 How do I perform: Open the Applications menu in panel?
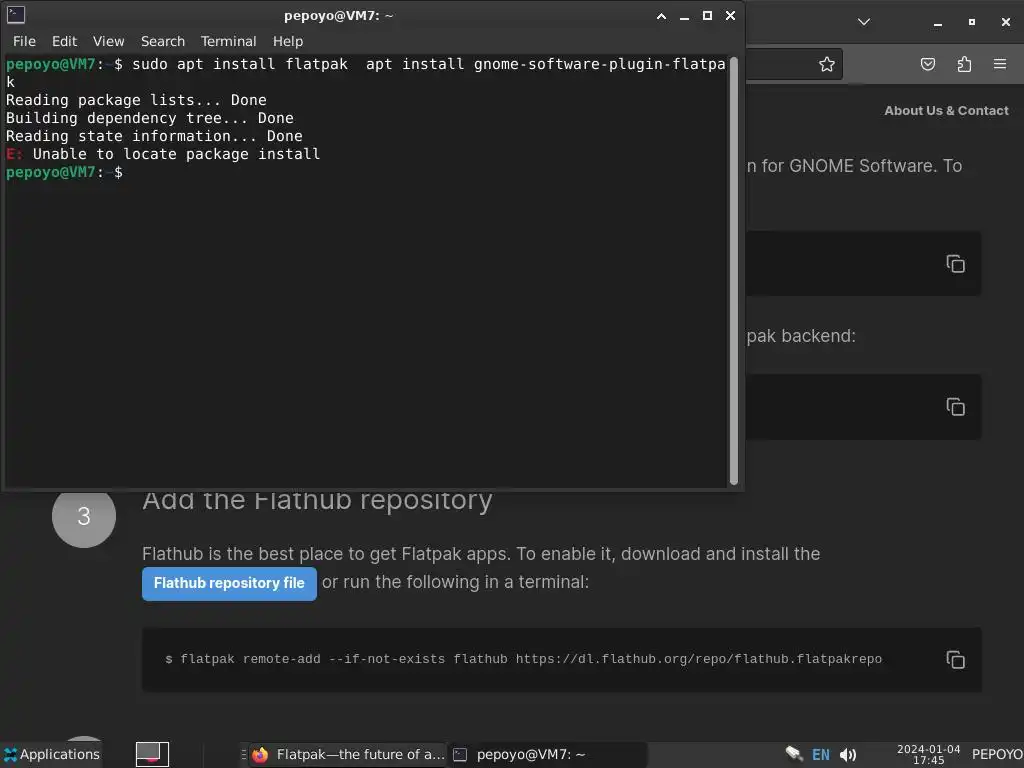(x=52, y=754)
